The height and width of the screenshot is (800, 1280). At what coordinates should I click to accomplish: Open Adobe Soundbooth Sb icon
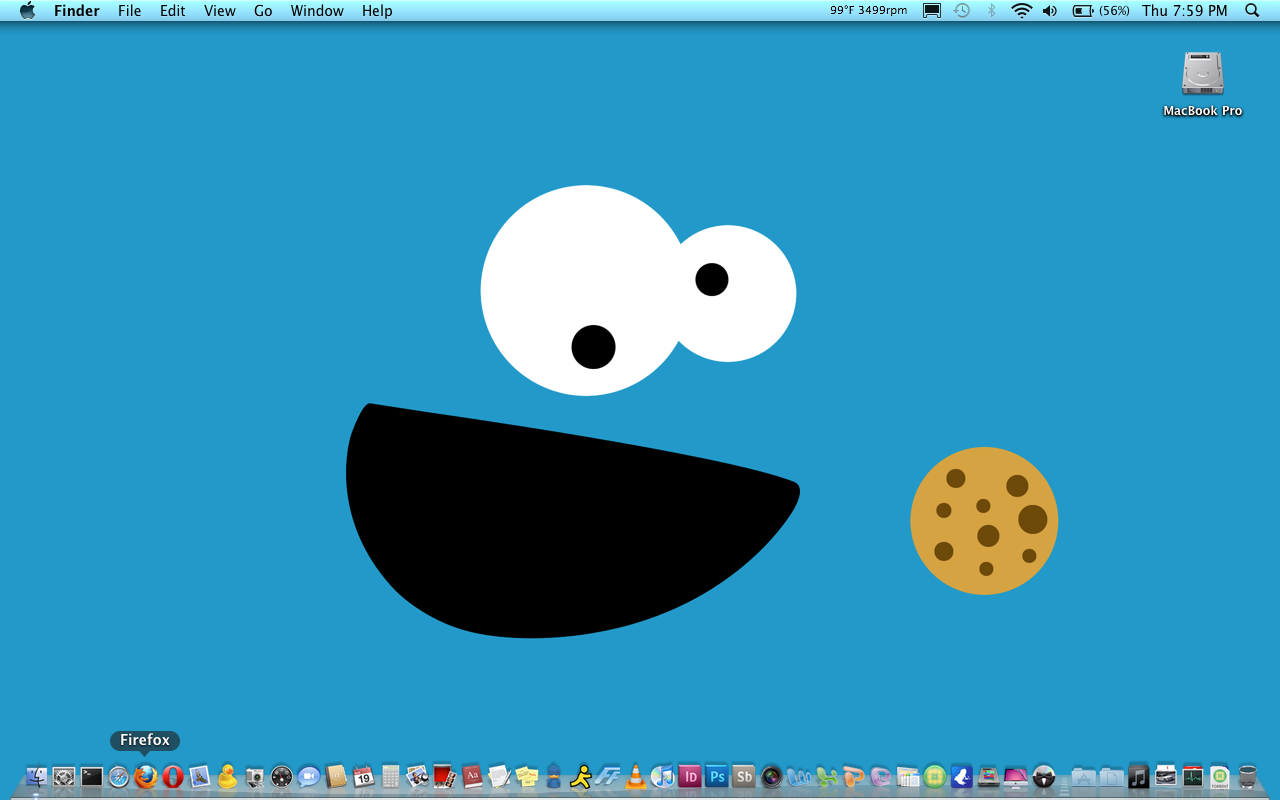click(x=744, y=777)
